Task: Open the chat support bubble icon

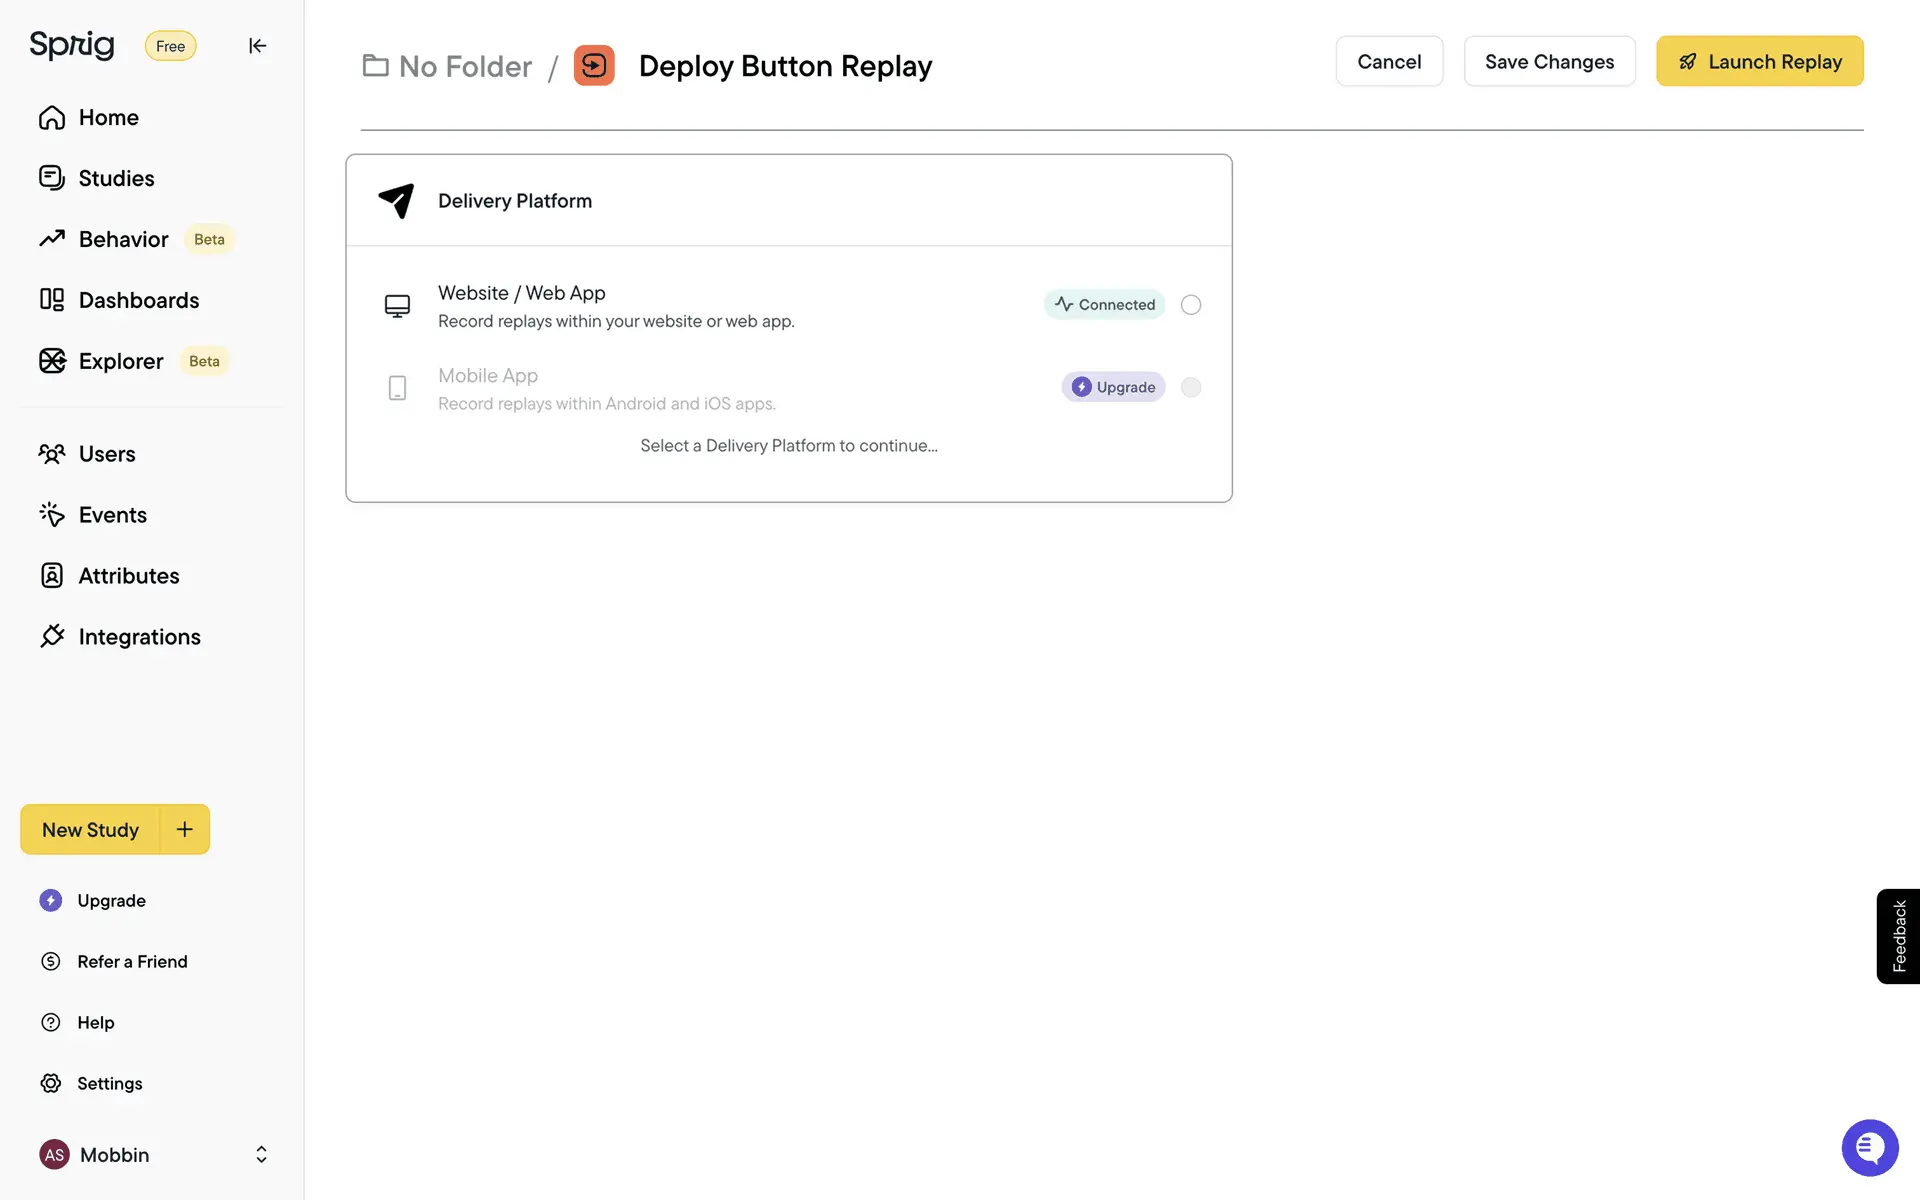Action: tap(1869, 1147)
